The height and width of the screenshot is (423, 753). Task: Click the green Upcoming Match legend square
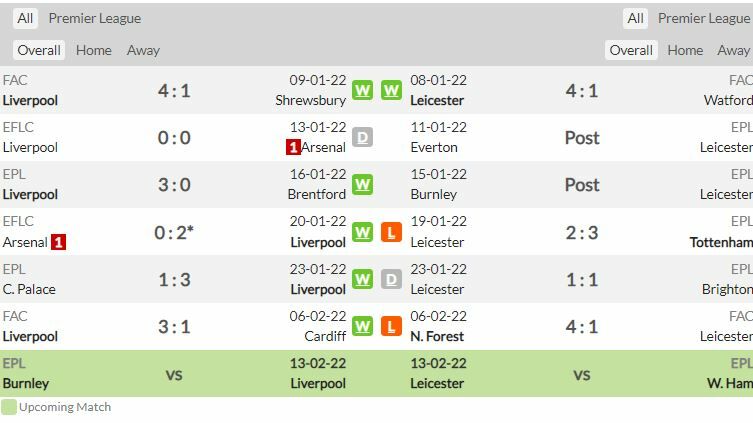tap(9, 407)
